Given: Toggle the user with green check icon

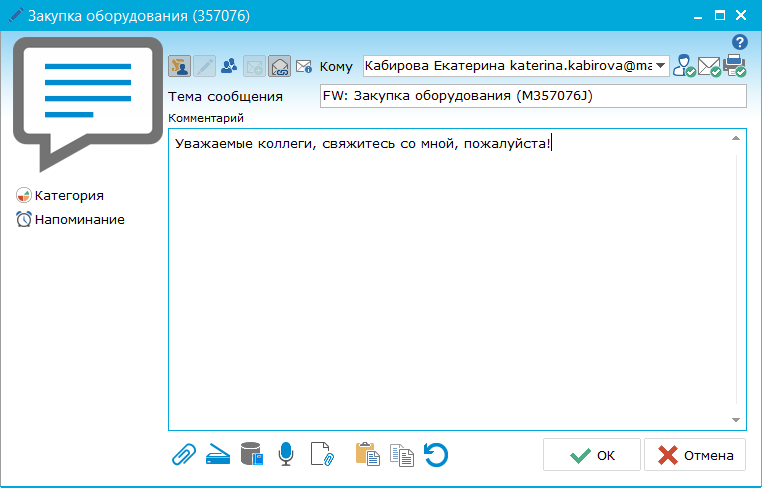Looking at the screenshot, I should [684, 67].
